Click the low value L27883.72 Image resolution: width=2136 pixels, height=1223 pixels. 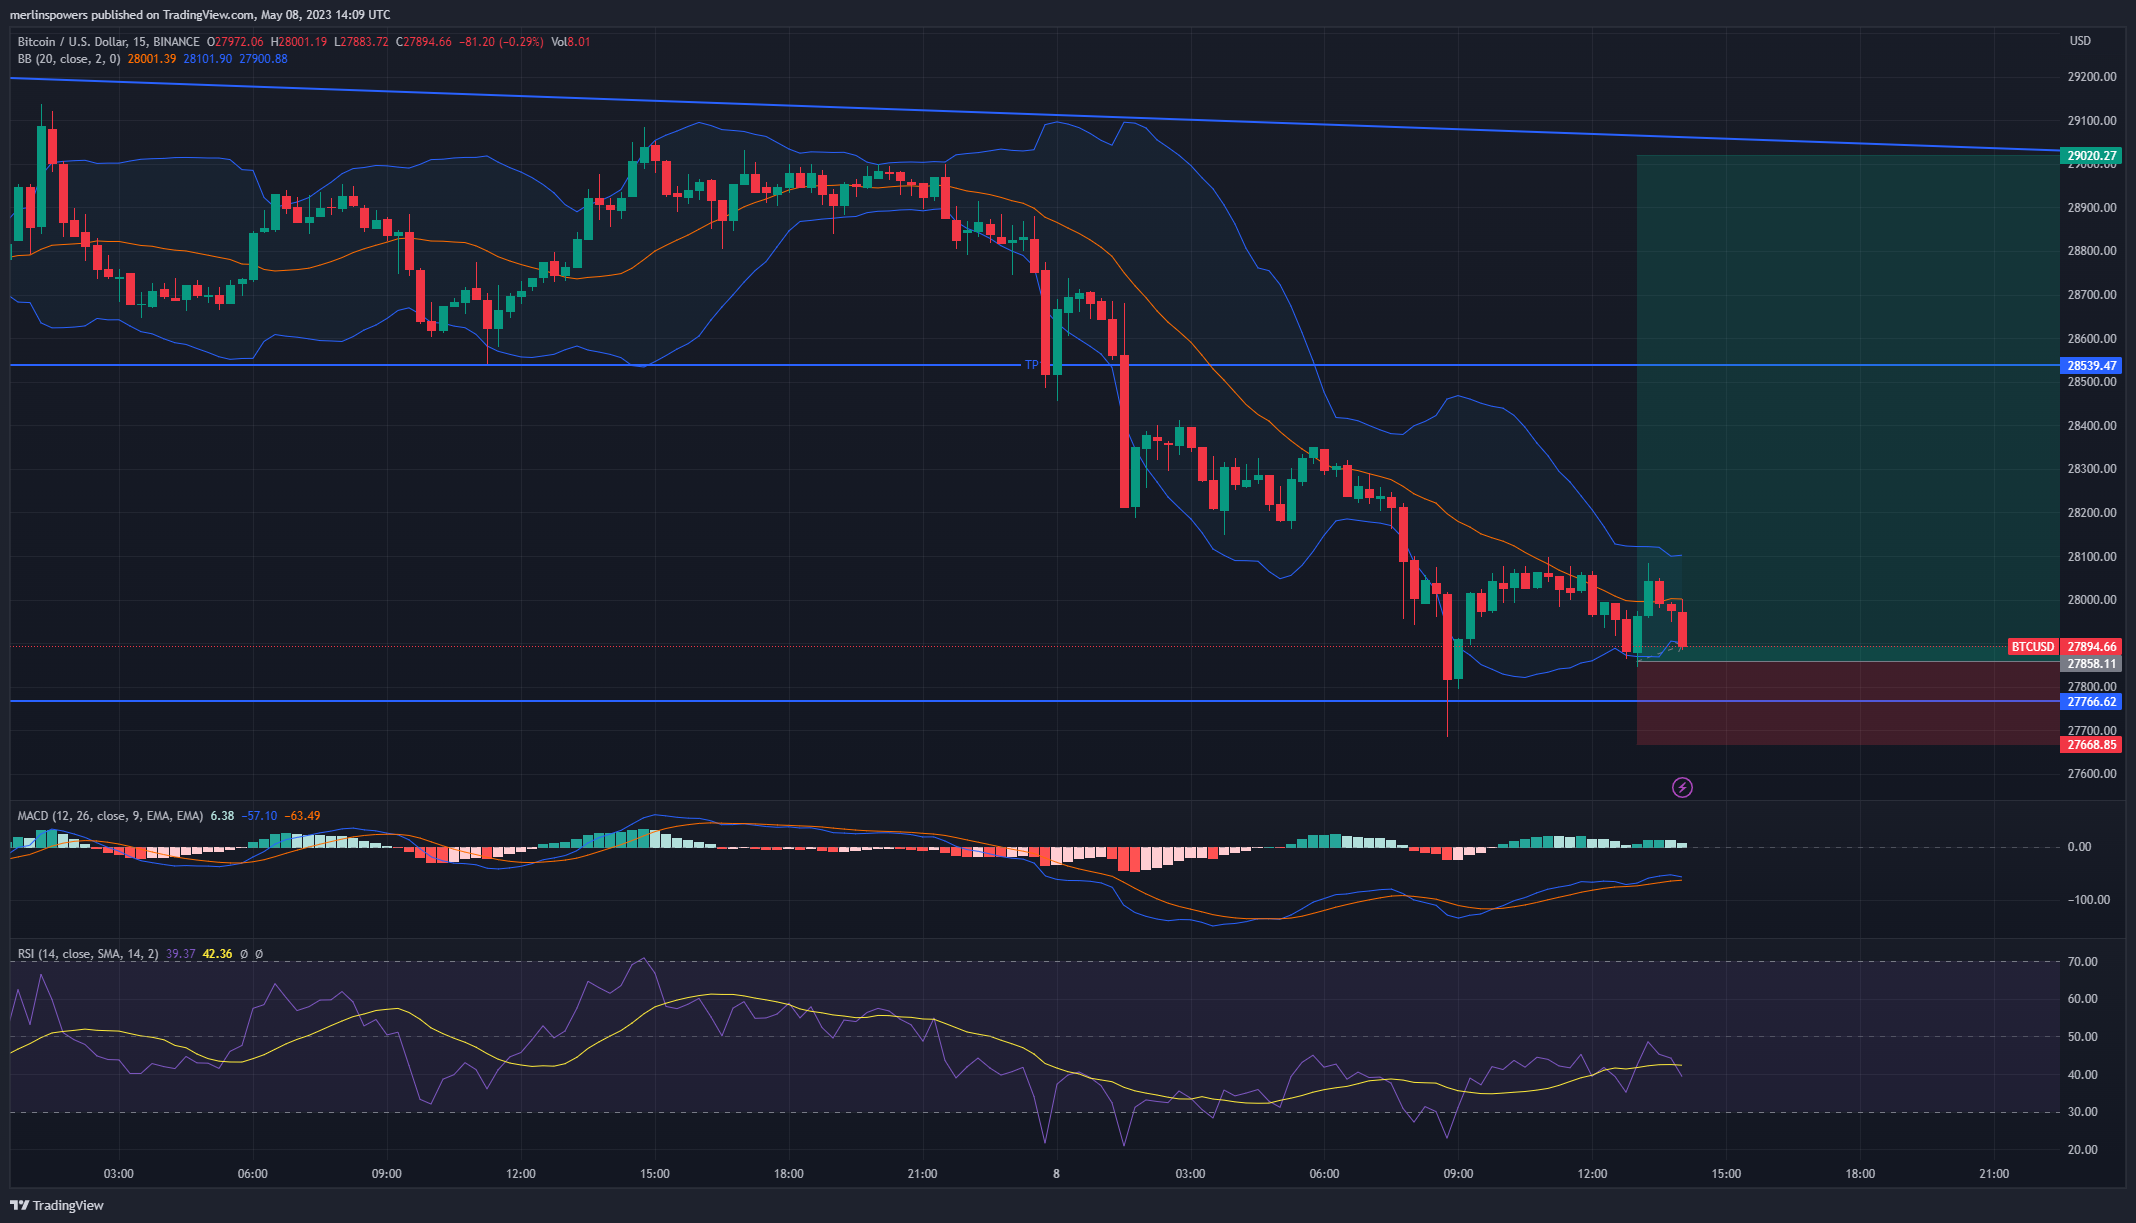coord(361,42)
